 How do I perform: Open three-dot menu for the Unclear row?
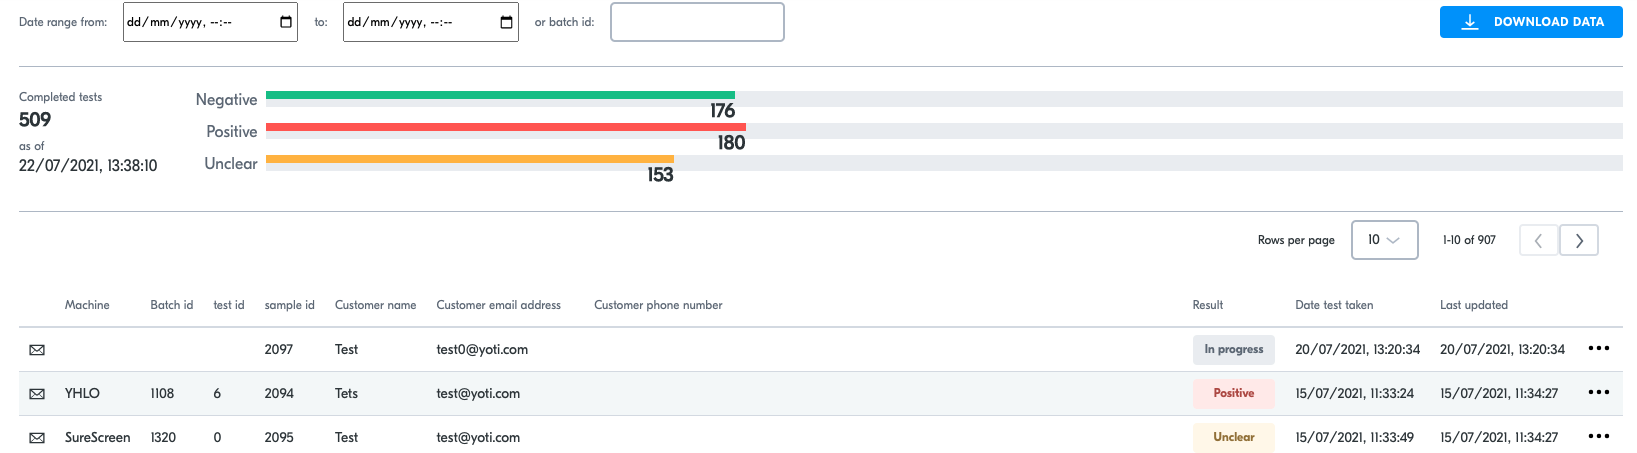pyautogui.click(x=1599, y=436)
